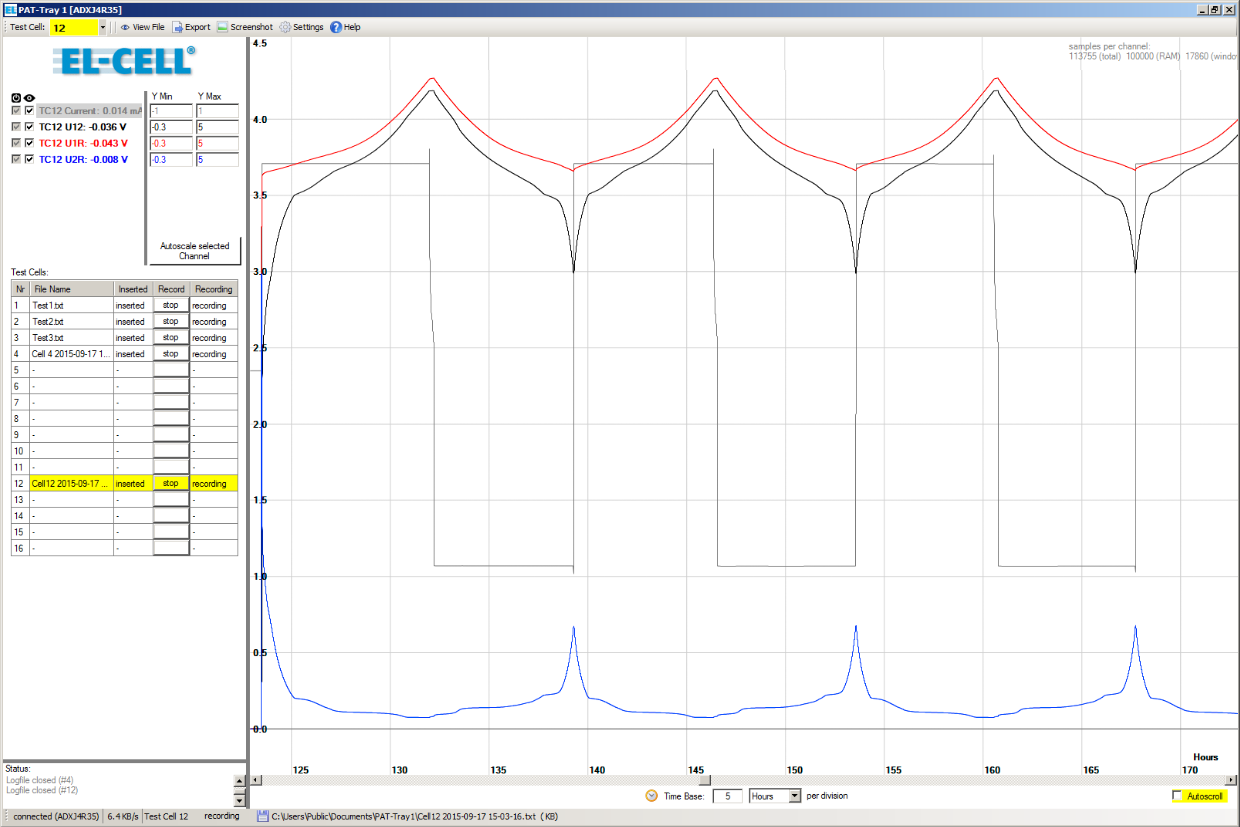Click Y Min field for TC12 U1R

(170, 144)
